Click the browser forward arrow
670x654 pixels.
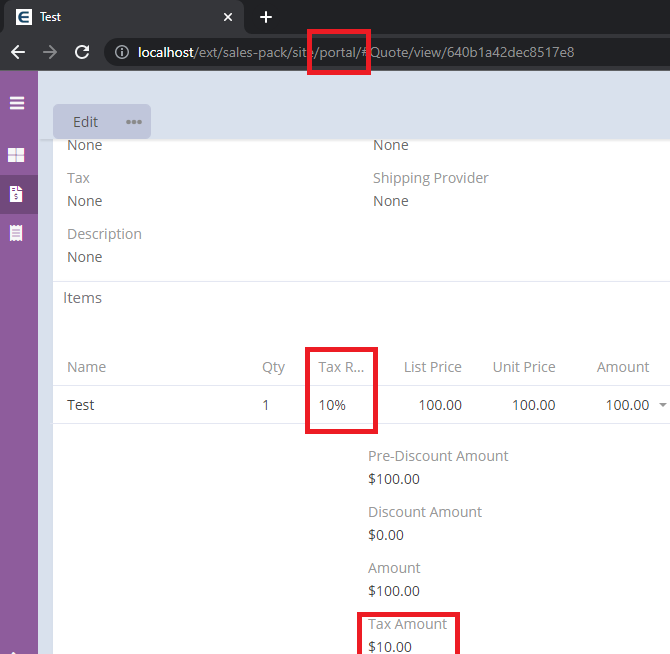pos(50,52)
